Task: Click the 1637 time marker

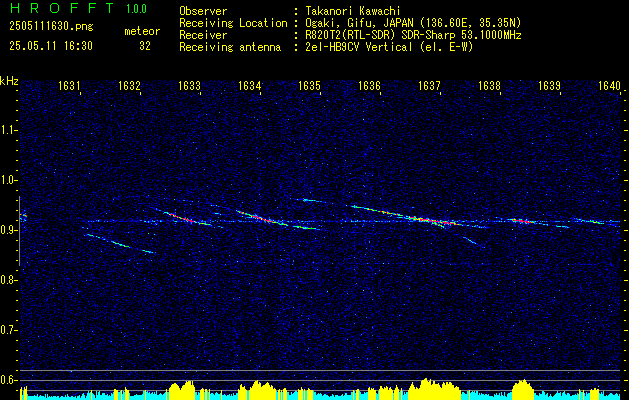Action: coord(429,85)
